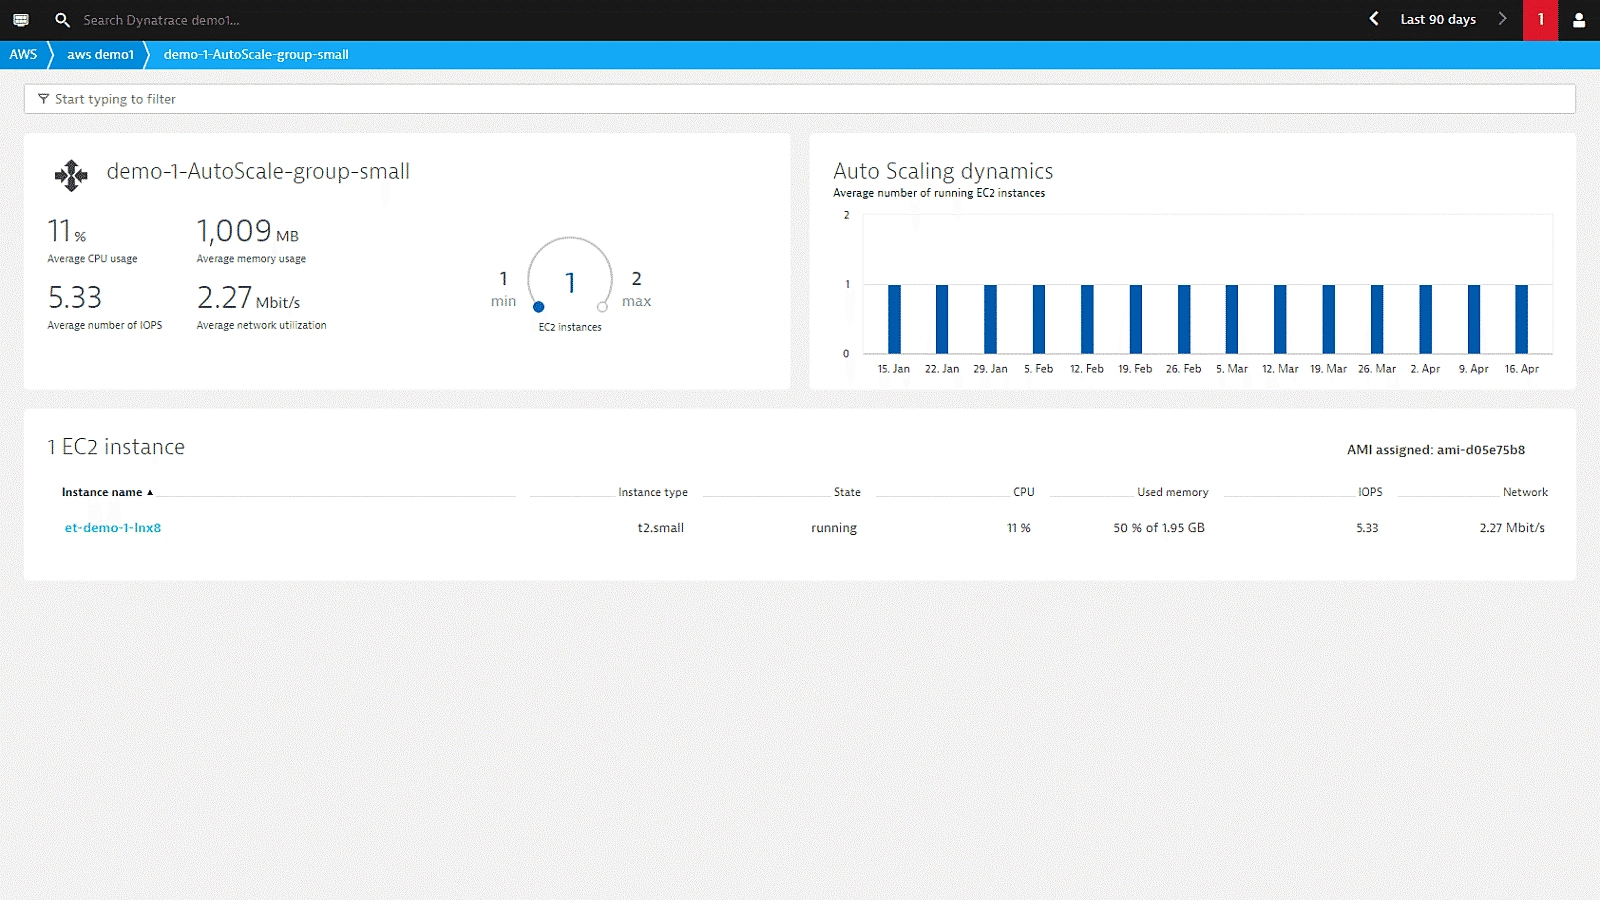1600x900 pixels.
Task: Open the problems indicator showing 1
Action: (x=1540, y=19)
